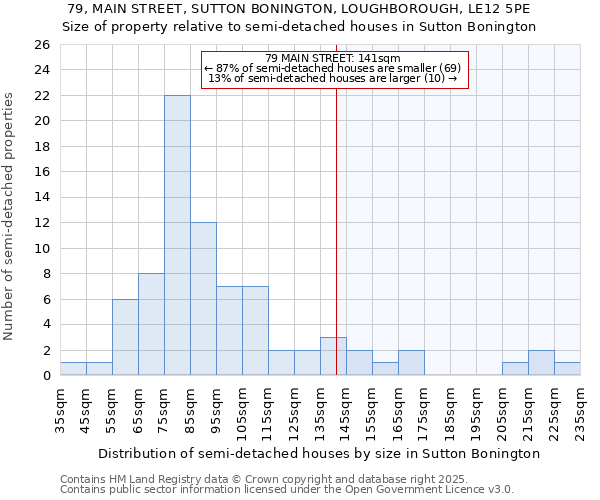Click the bar of height 2 at 165sqm
The height and width of the screenshot is (500, 600).
(x=411, y=363)
